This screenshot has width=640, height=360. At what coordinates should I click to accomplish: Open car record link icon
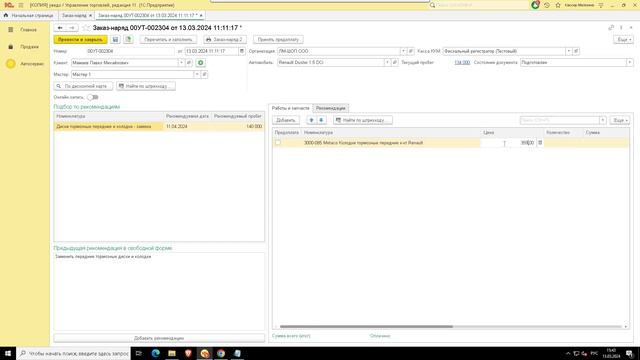pos(395,62)
